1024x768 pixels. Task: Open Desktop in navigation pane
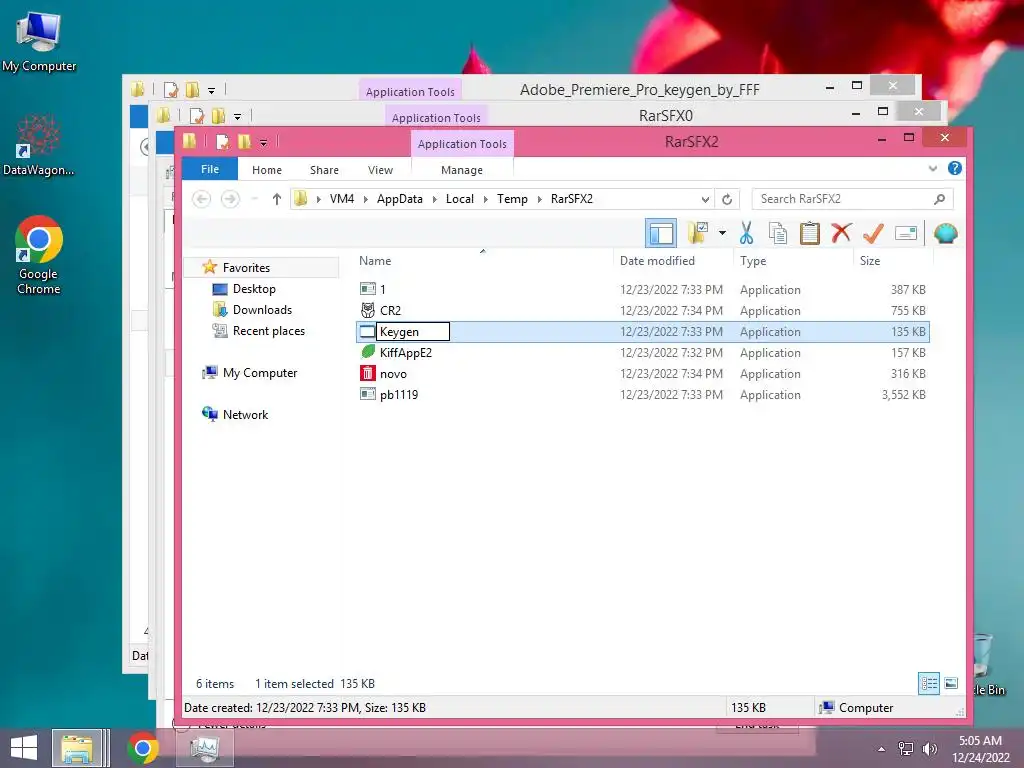pos(253,289)
